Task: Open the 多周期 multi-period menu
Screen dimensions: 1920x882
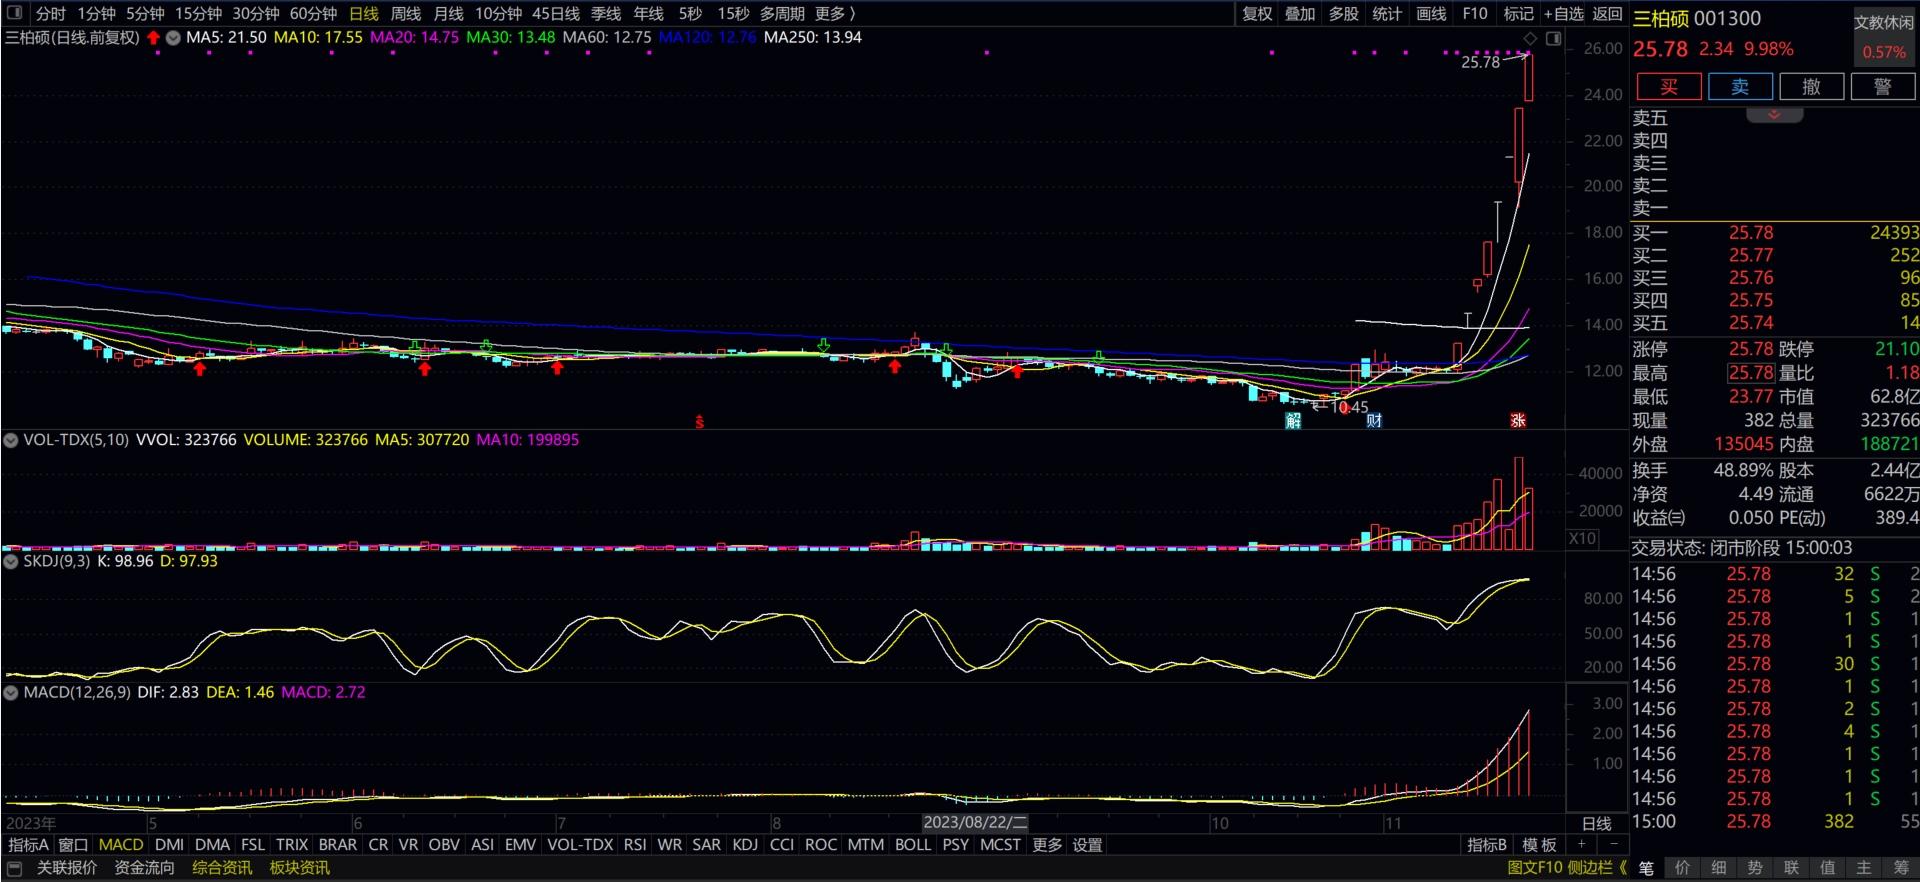Action: click(x=782, y=14)
